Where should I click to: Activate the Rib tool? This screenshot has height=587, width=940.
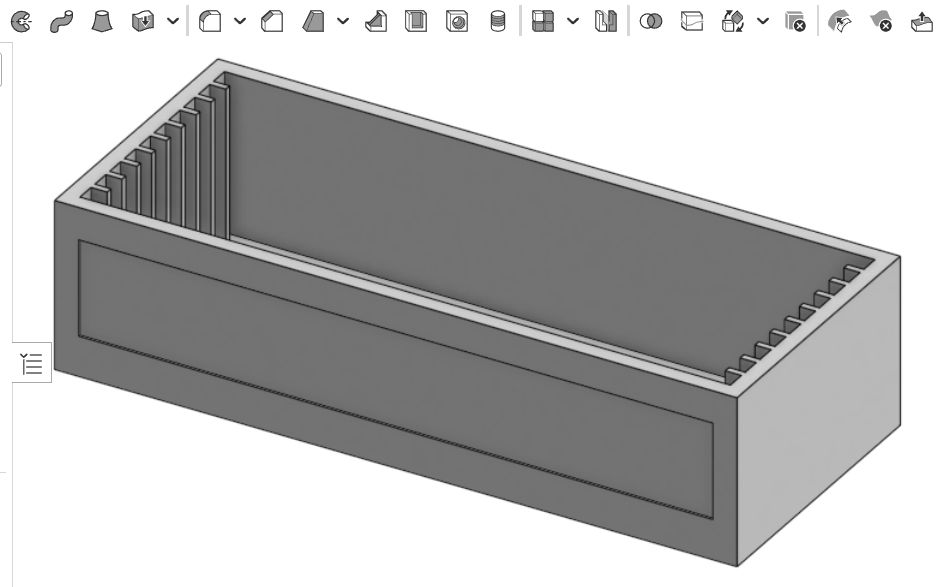(376, 22)
